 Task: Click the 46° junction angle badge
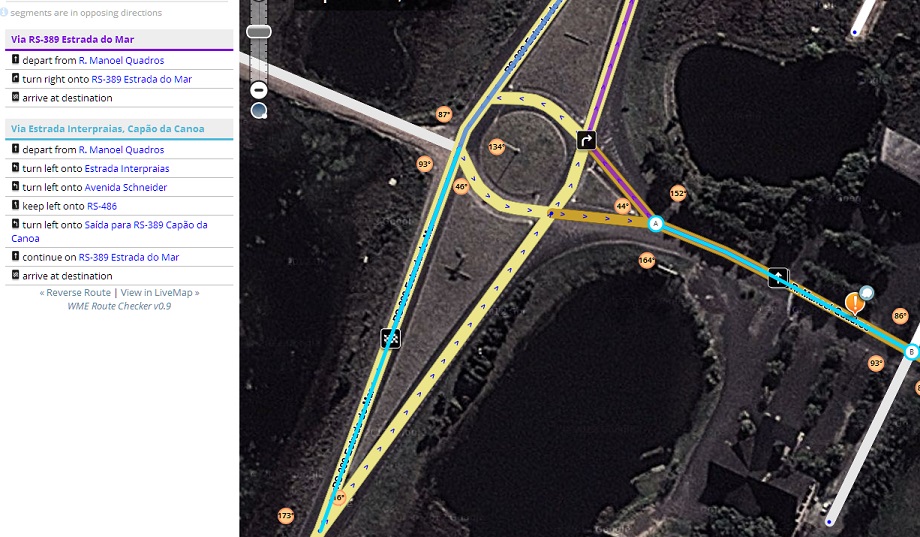[x=461, y=187]
